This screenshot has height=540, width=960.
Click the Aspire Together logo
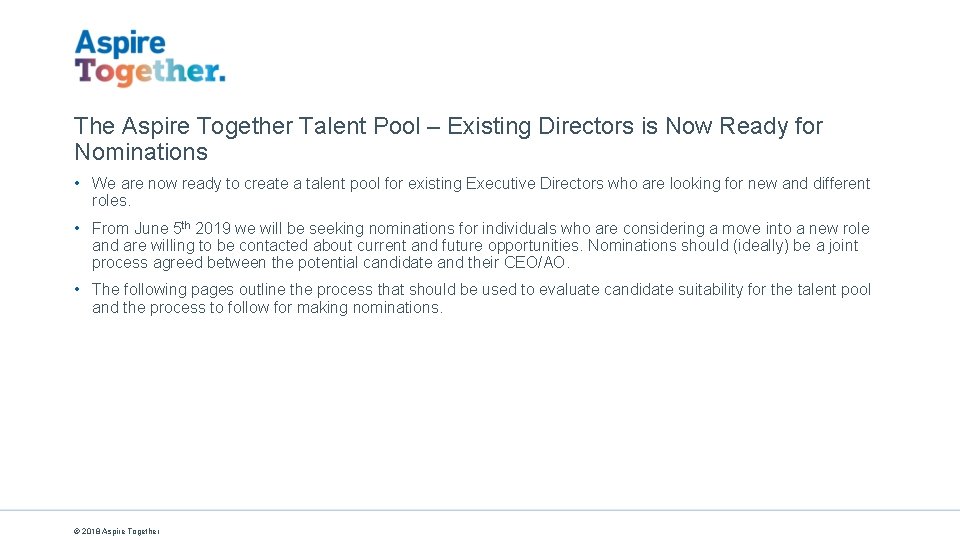pos(150,58)
